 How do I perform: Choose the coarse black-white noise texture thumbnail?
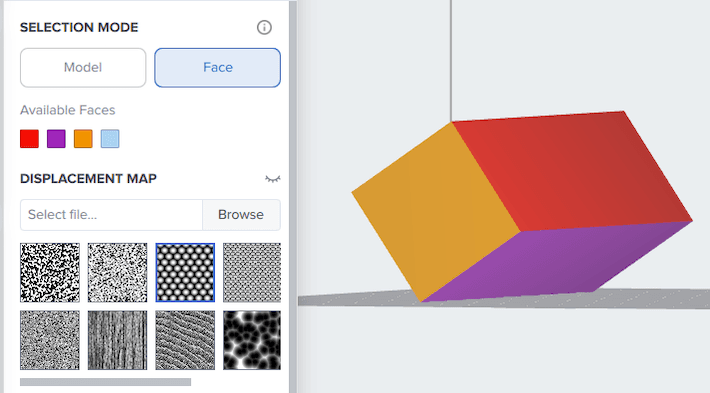click(x=50, y=273)
